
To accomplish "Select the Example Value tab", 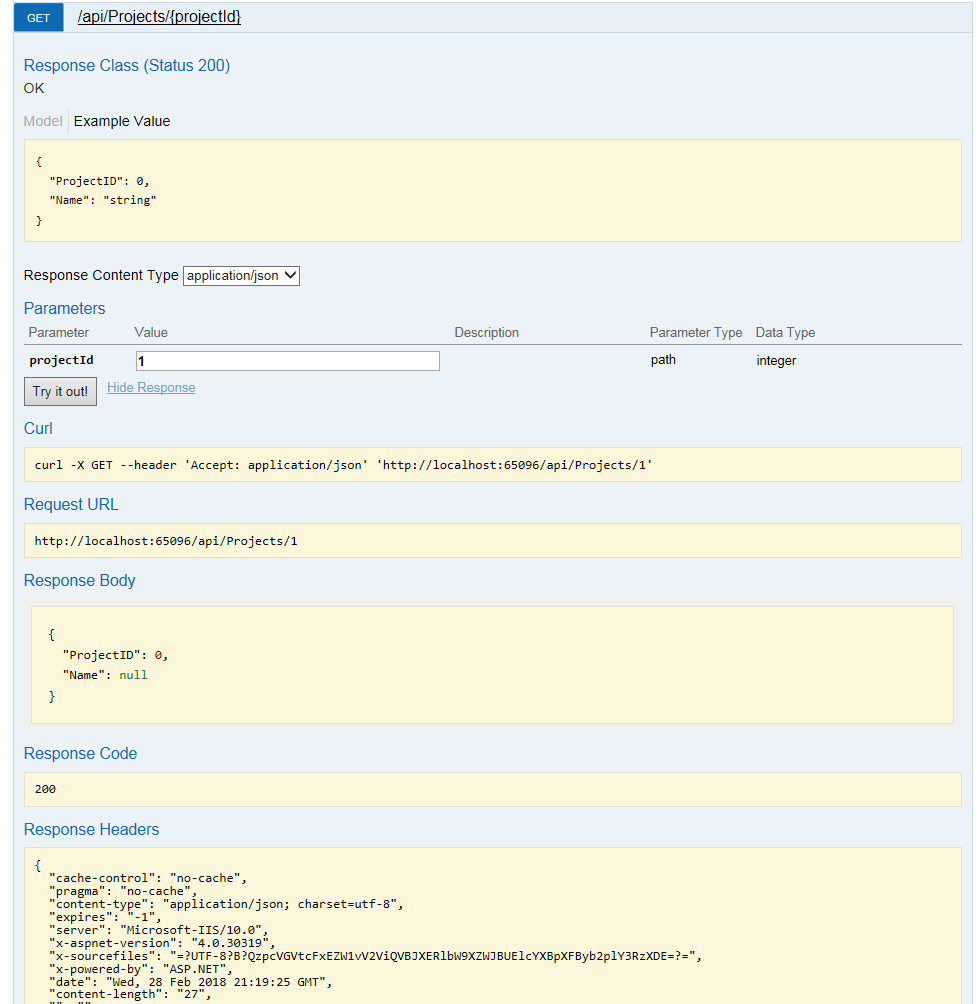I will 122,121.
